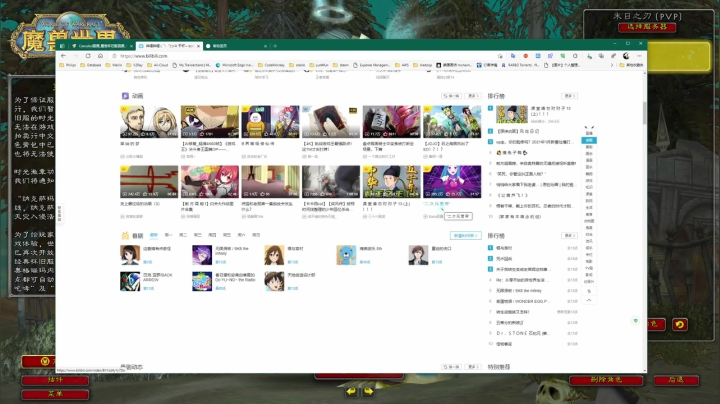Select the 周三 tab in 番剧
The width and height of the screenshot is (720, 404).
click(197, 235)
